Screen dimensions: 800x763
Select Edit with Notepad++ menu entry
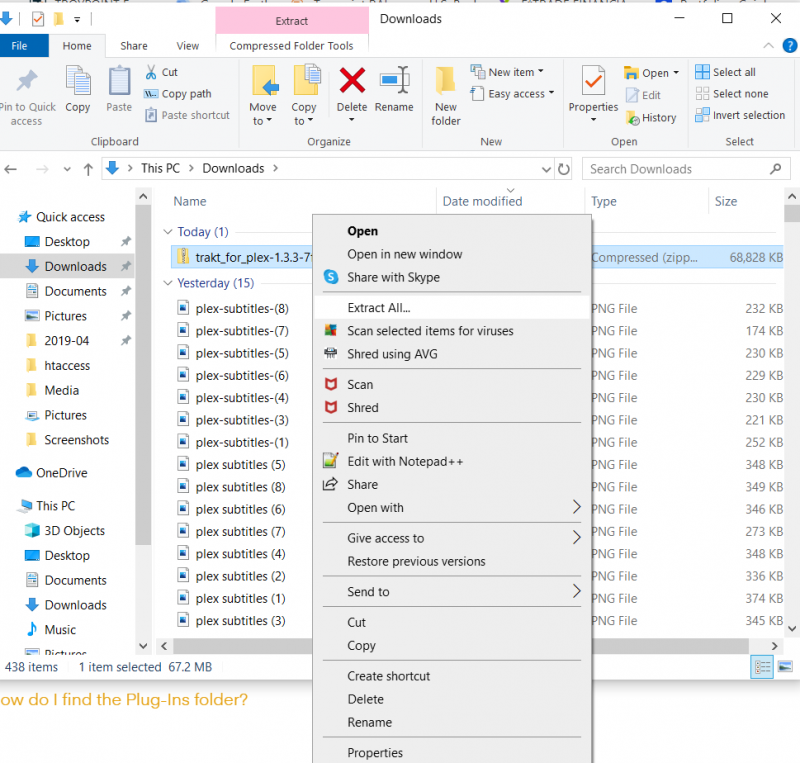pos(404,461)
